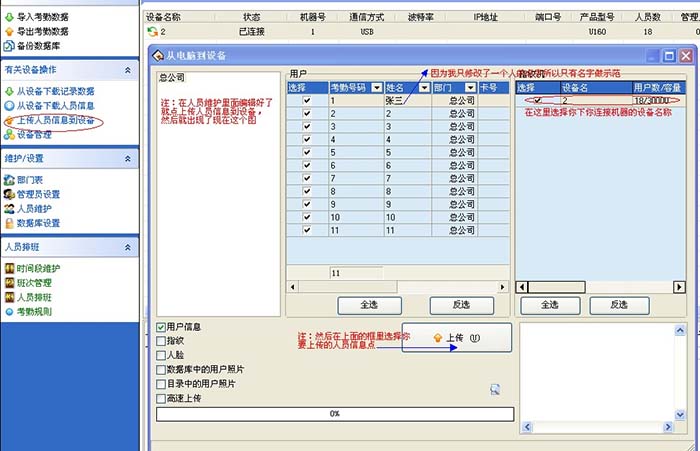Viewport: 700px width, 451px height.
Task: Click the 0% upload progress bar
Action: (x=335, y=414)
